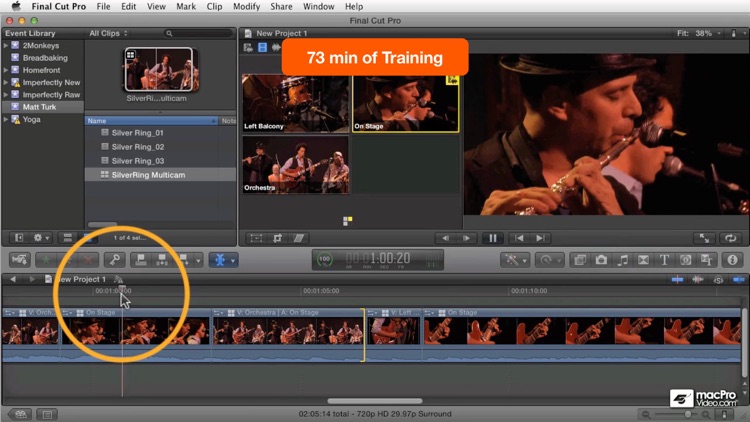The width and height of the screenshot is (750, 422).
Task: Show the Transitions browser
Action: pyautogui.click(x=643, y=260)
